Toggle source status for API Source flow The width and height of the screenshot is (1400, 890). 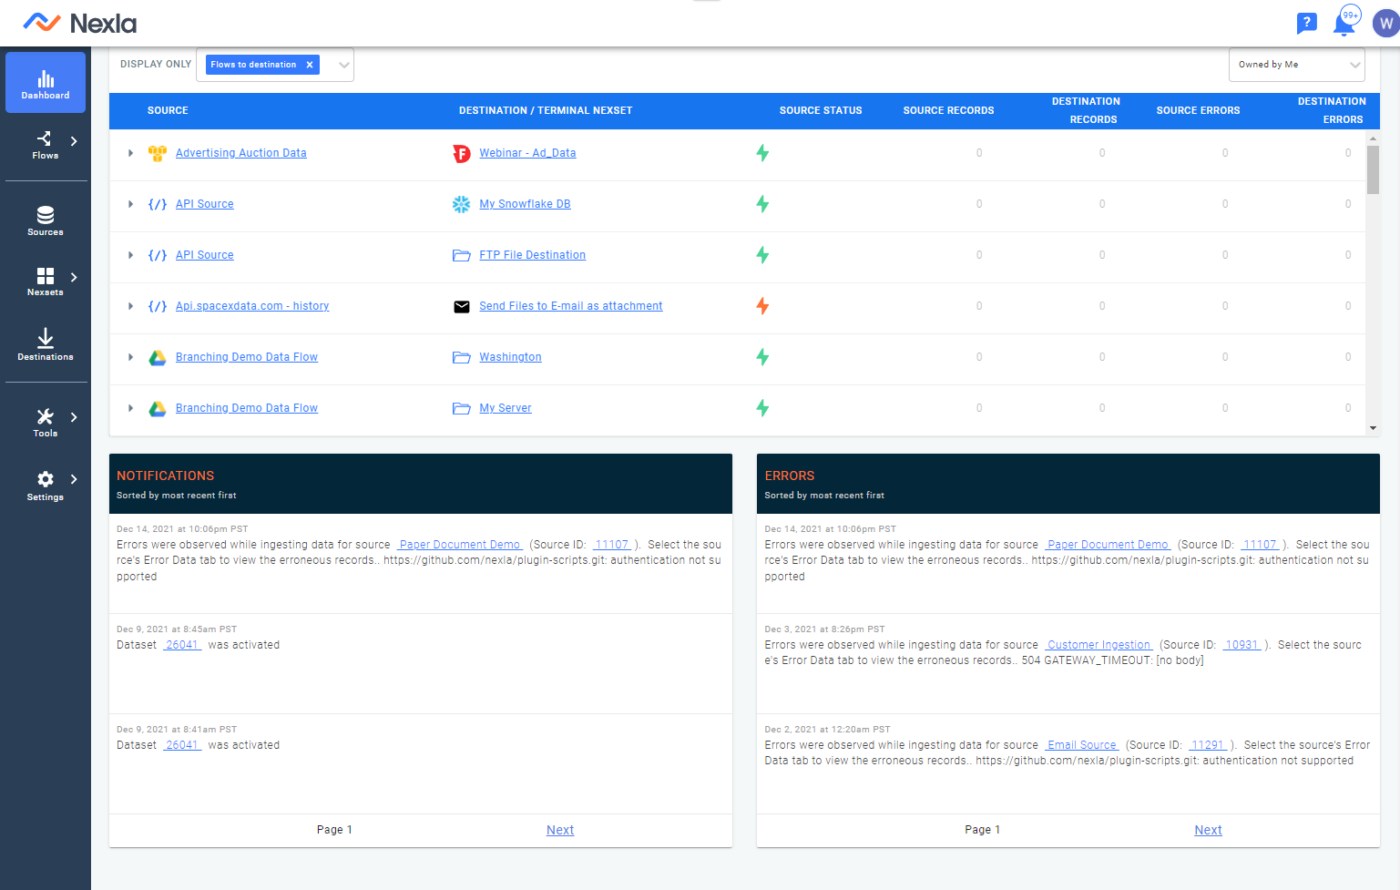point(762,204)
